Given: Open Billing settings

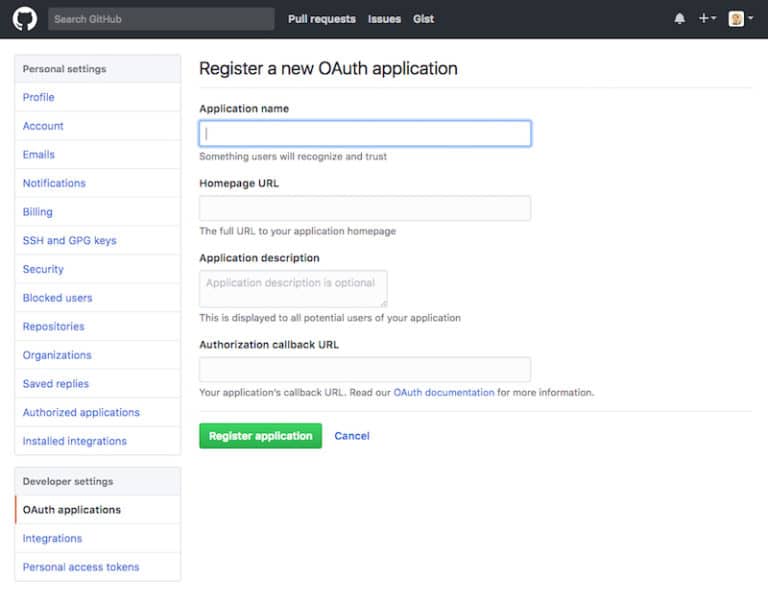Looking at the screenshot, I should coord(98,212).
